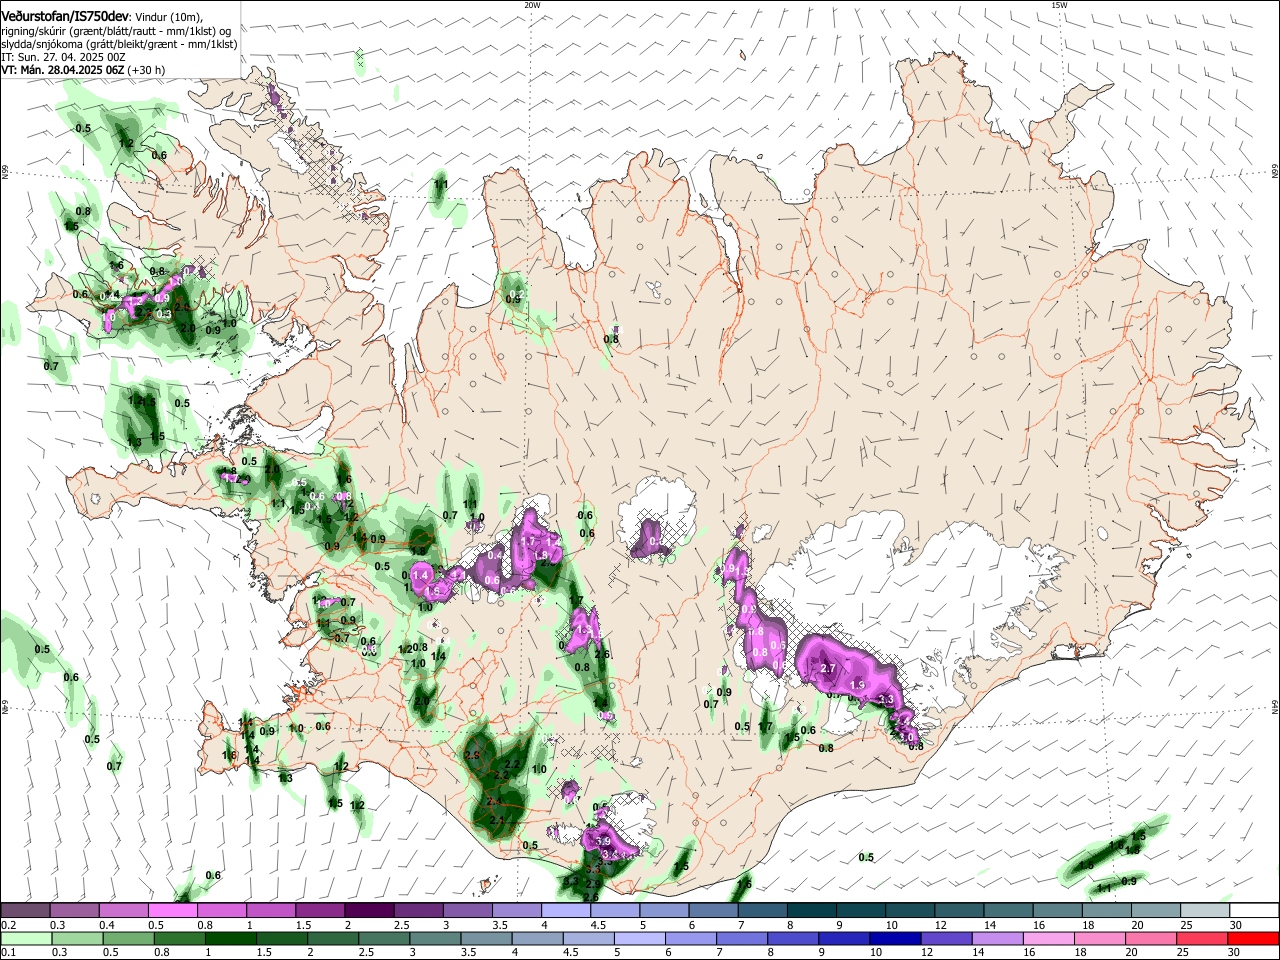
Task: Click the bright pink upper swatch between 0.5 and 0.8
Action: (172, 911)
